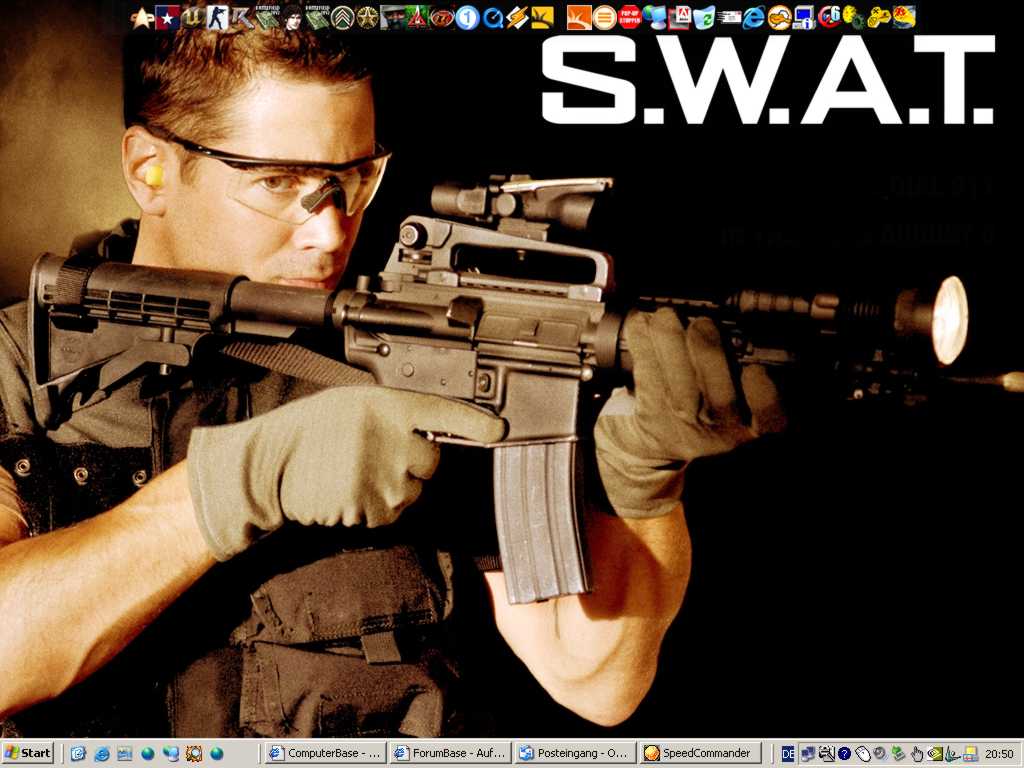The image size is (1024, 768).
Task: Switch to the ForumBase taskbar window
Action: click(x=450, y=753)
